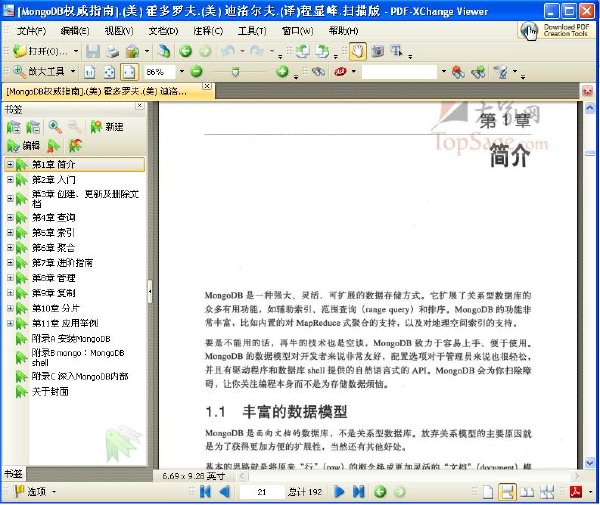Open the 关于封面 bookmark
600x505 pixels.
pyautogui.click(x=50, y=391)
